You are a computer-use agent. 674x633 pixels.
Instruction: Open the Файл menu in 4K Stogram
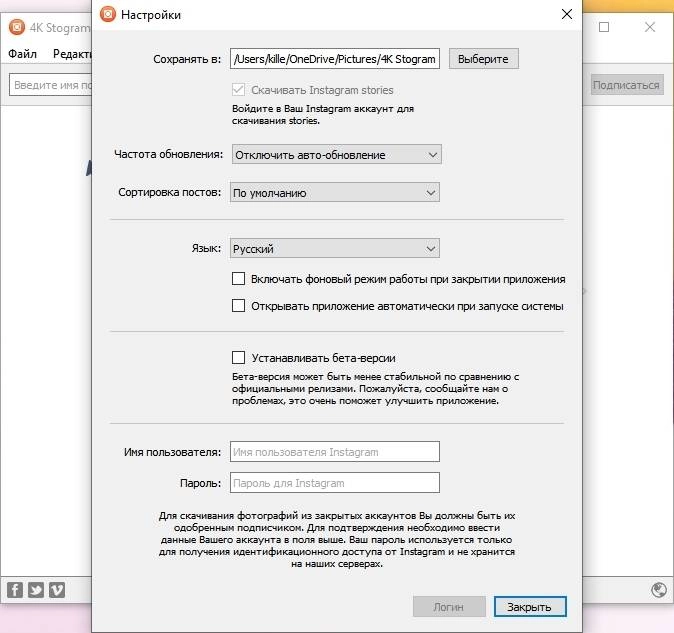coord(22,54)
